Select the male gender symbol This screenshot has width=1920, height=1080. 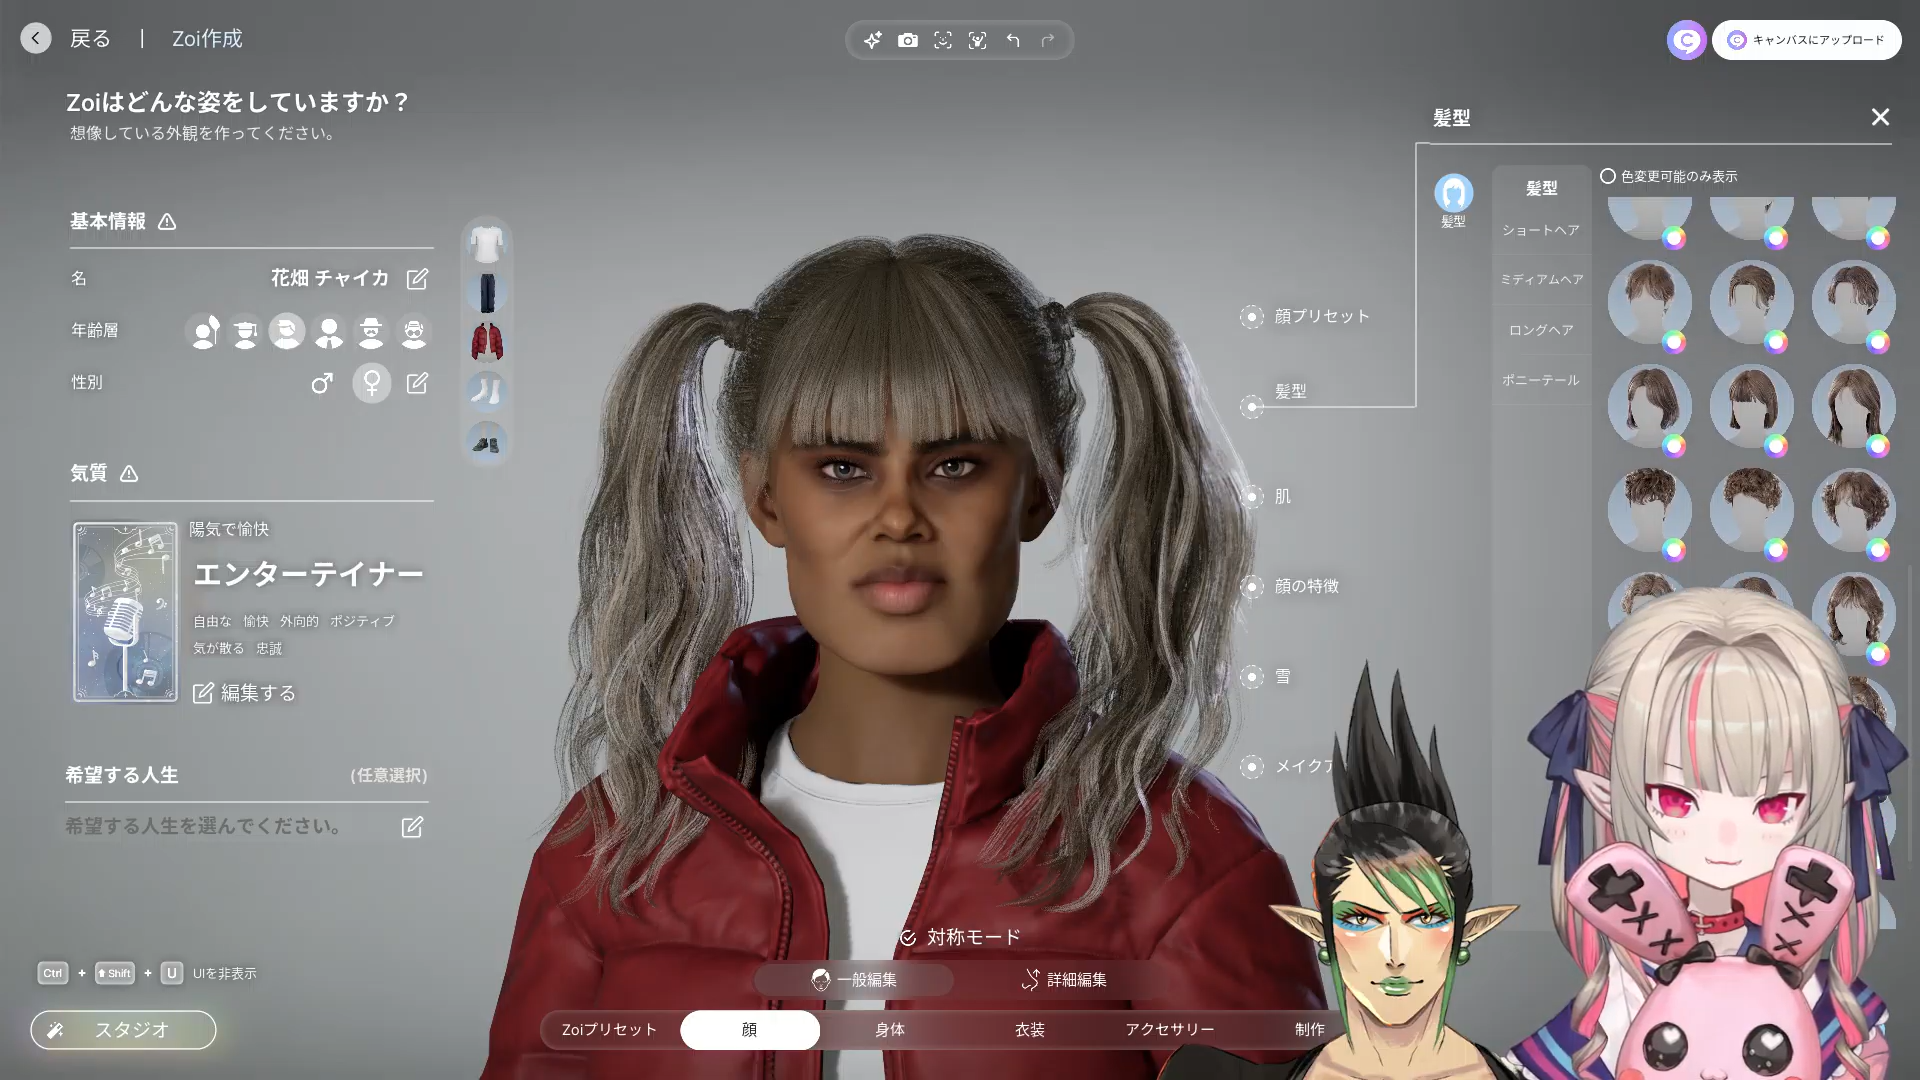(x=321, y=383)
